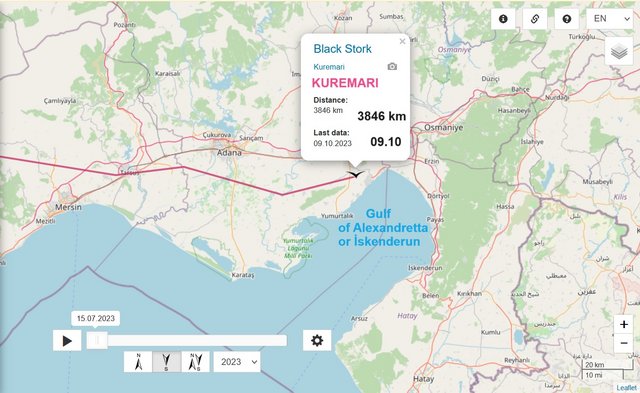Click the Nurdağı town label
The width and height of the screenshot is (640, 393).
pos(557,98)
